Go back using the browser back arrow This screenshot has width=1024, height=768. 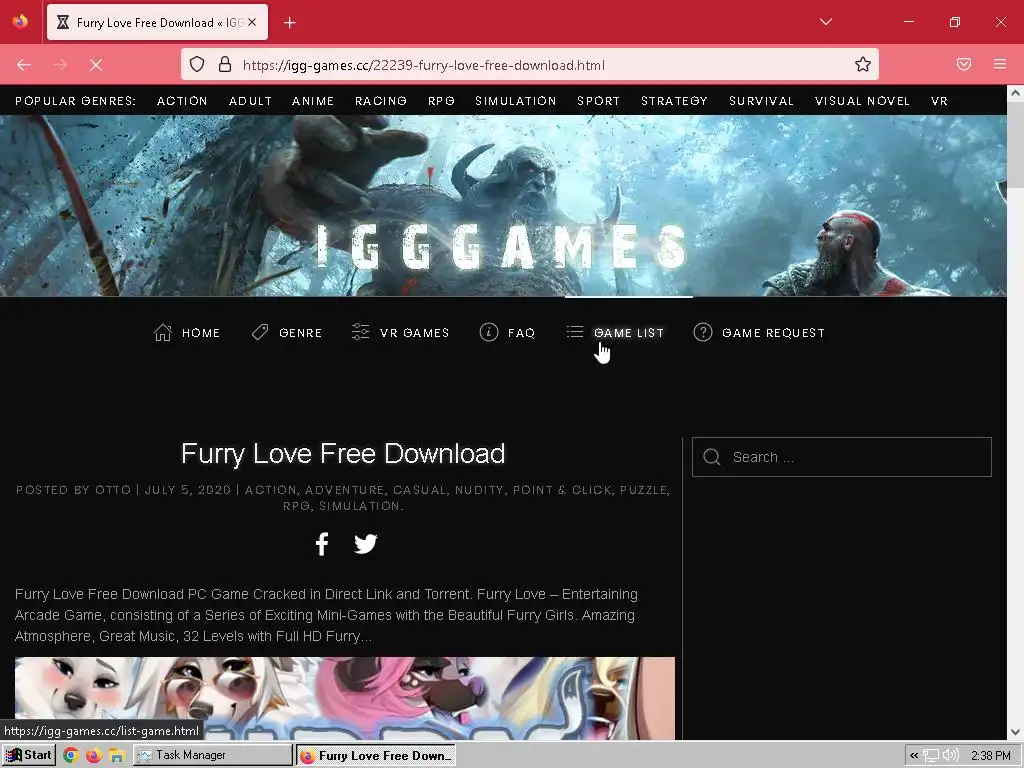(24, 65)
